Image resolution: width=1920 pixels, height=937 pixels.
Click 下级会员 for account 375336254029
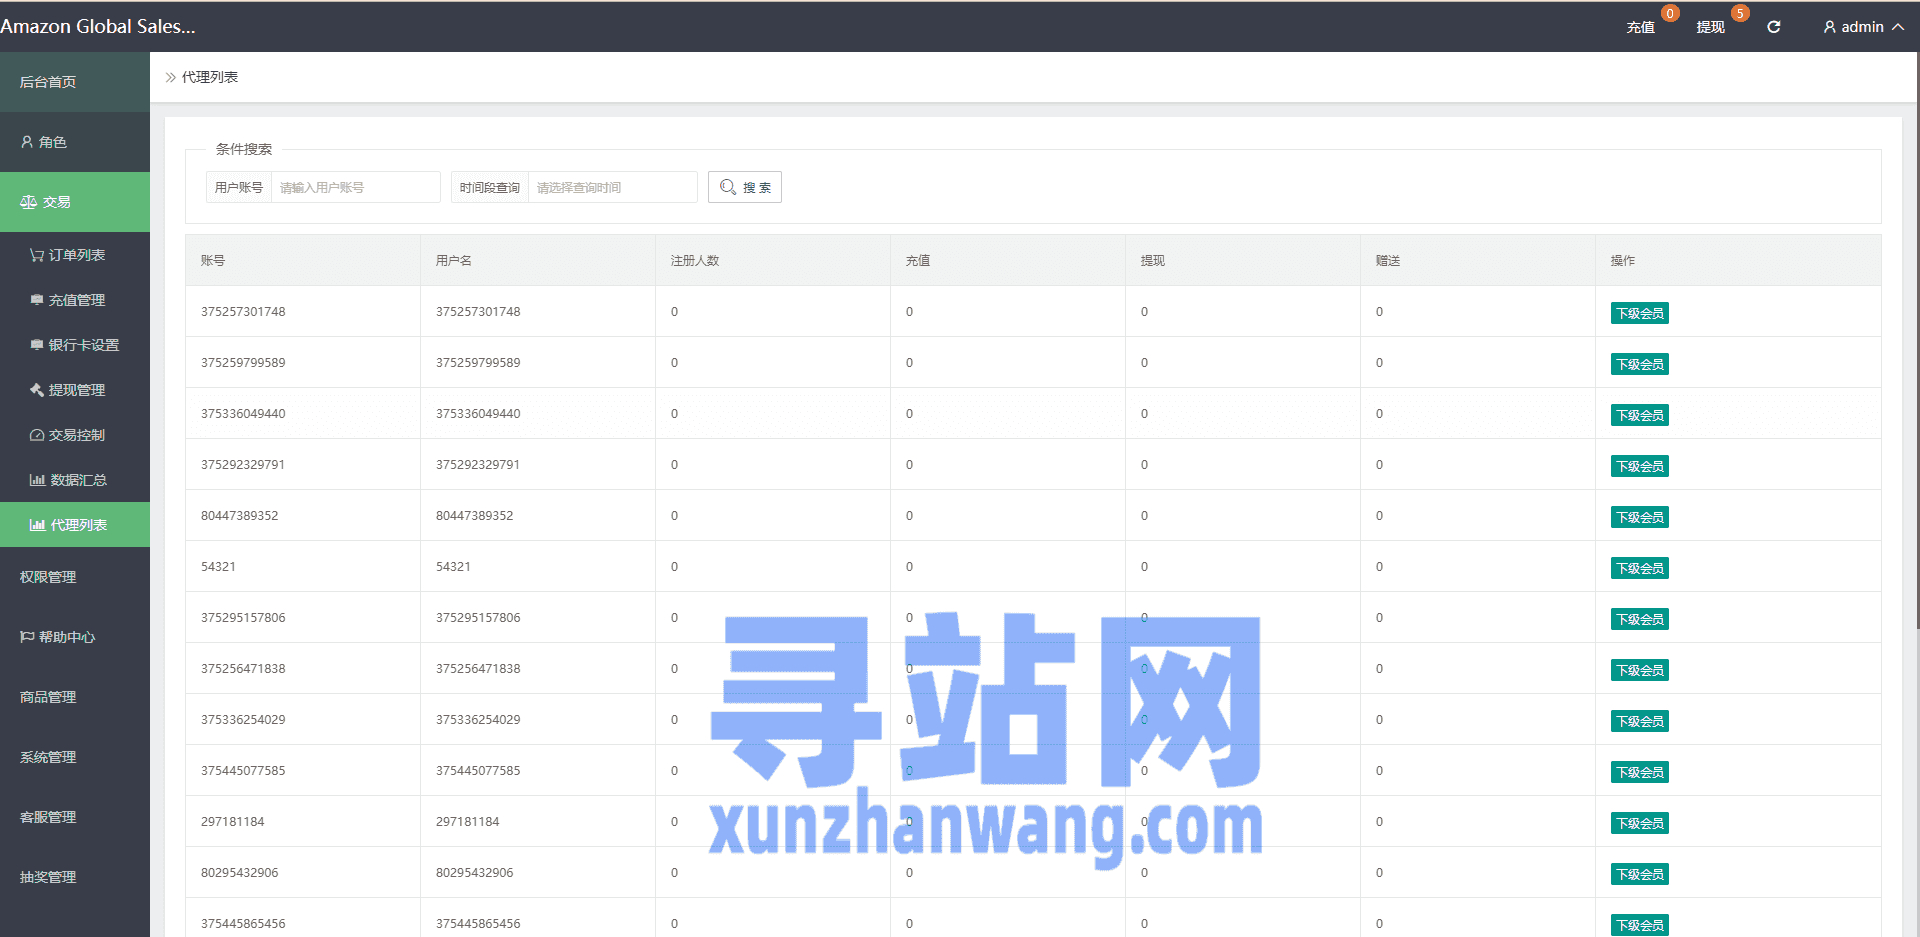1640,721
